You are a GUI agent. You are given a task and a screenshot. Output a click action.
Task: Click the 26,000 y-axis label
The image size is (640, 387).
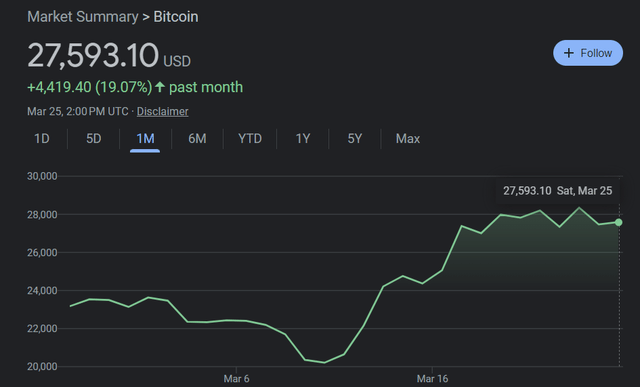[42, 253]
